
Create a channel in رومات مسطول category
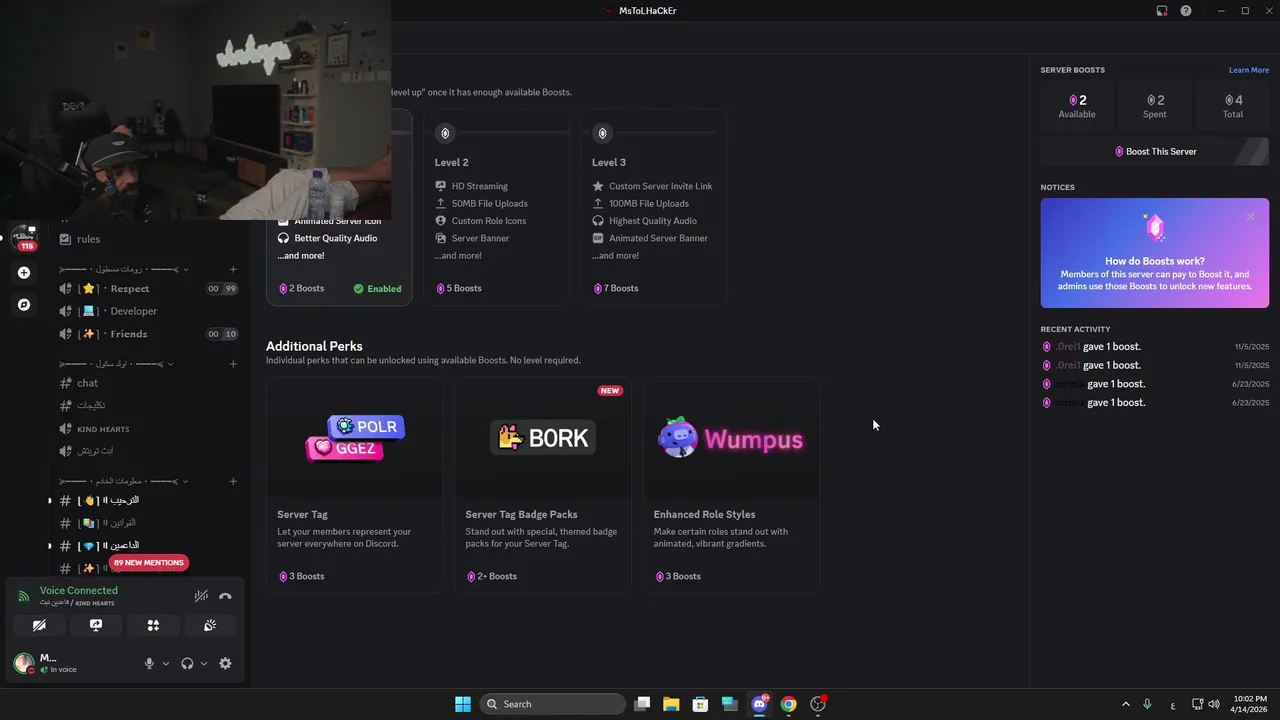tap(233, 269)
